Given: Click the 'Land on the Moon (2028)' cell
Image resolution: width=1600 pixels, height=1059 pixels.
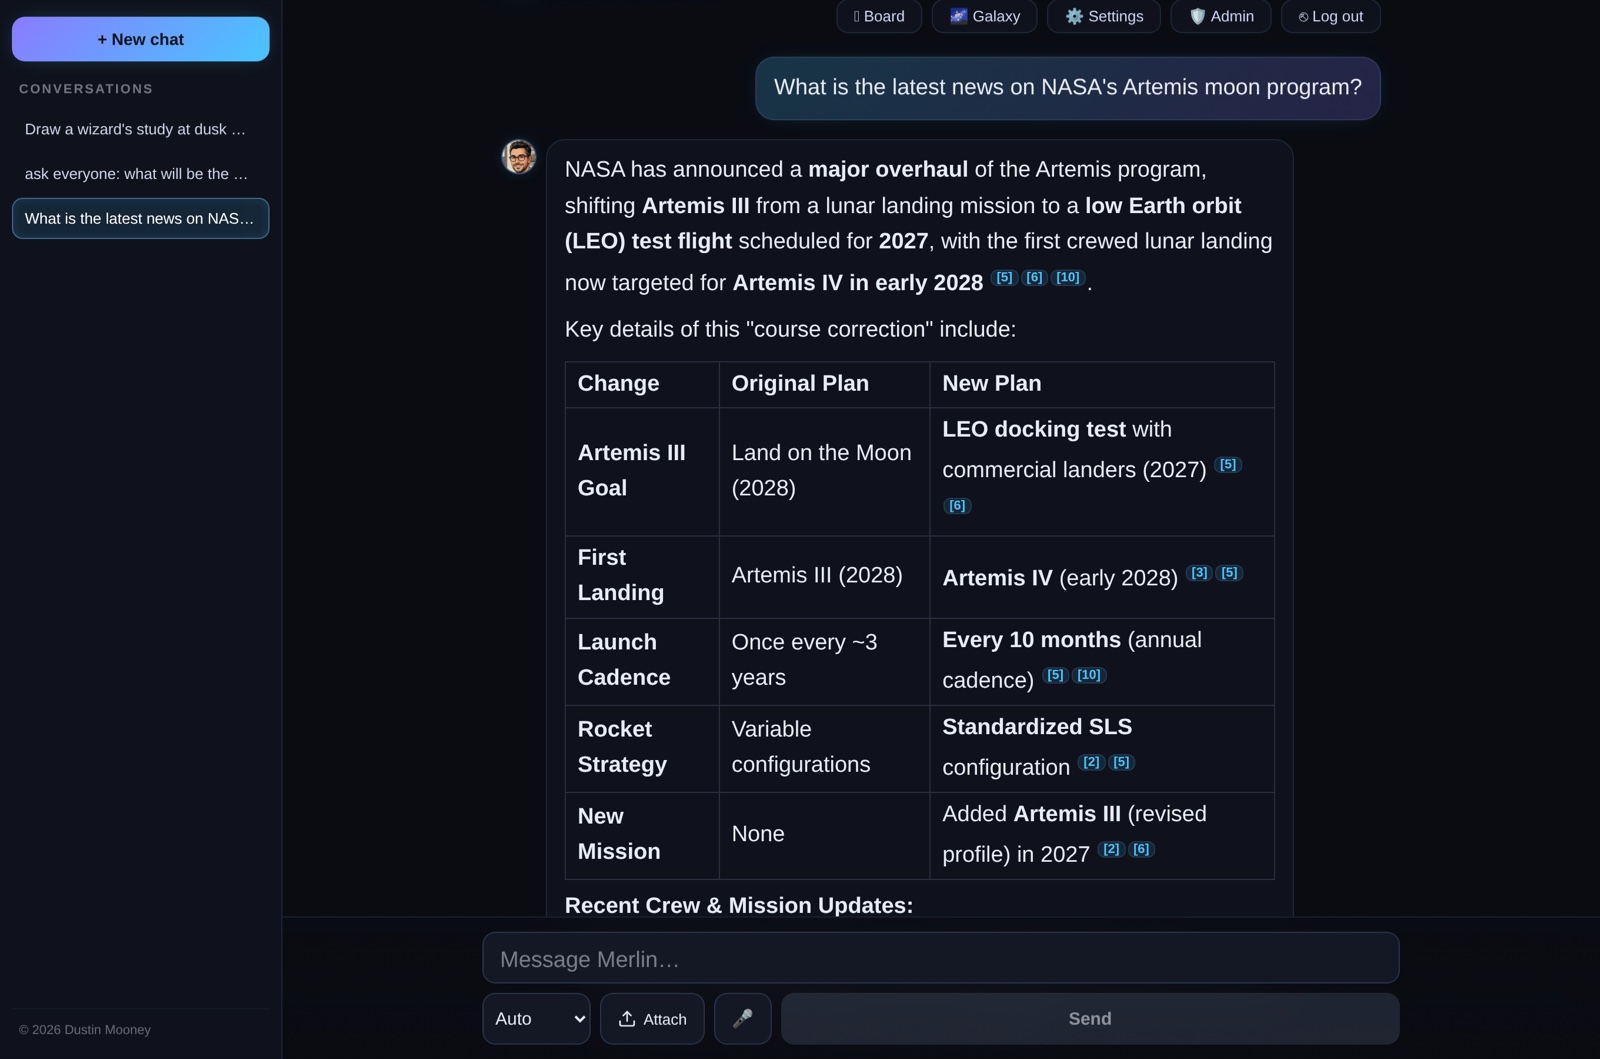Looking at the screenshot, I should 824,470.
